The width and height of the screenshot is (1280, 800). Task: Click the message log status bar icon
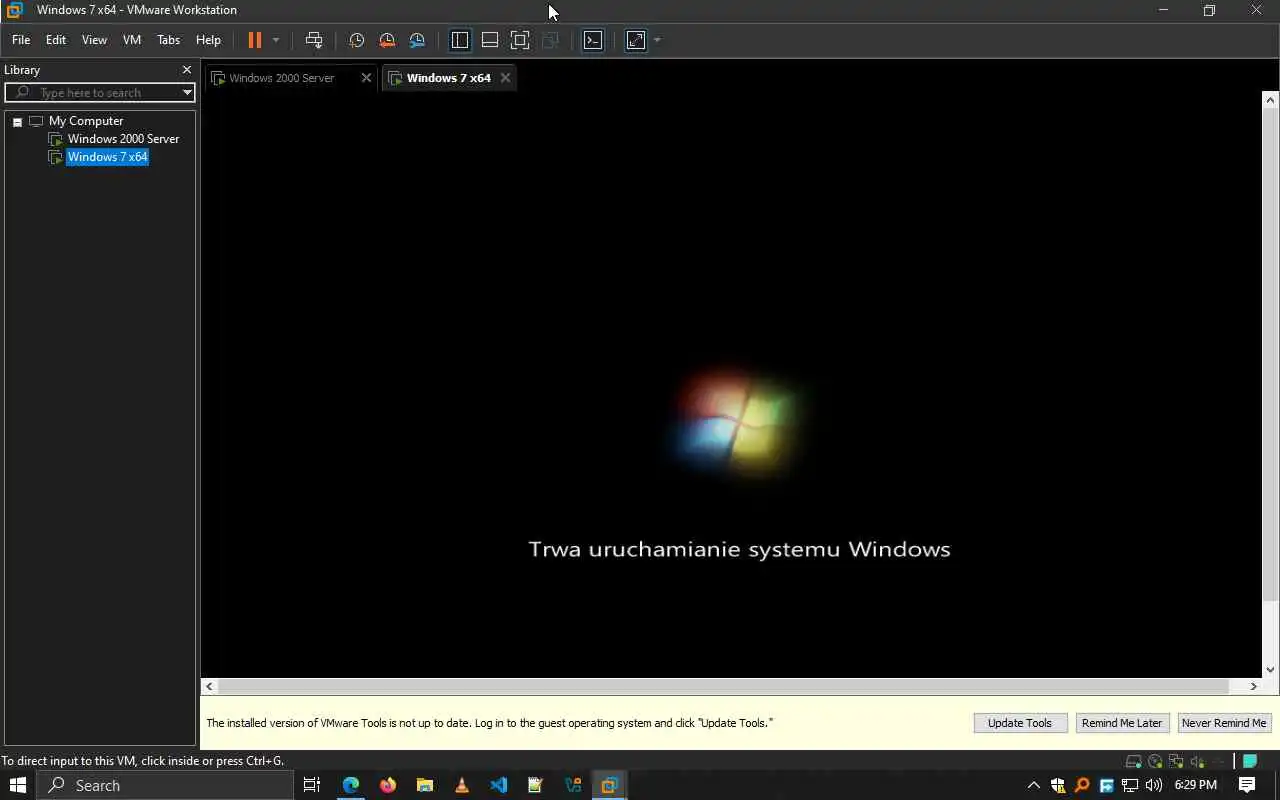[1250, 761]
